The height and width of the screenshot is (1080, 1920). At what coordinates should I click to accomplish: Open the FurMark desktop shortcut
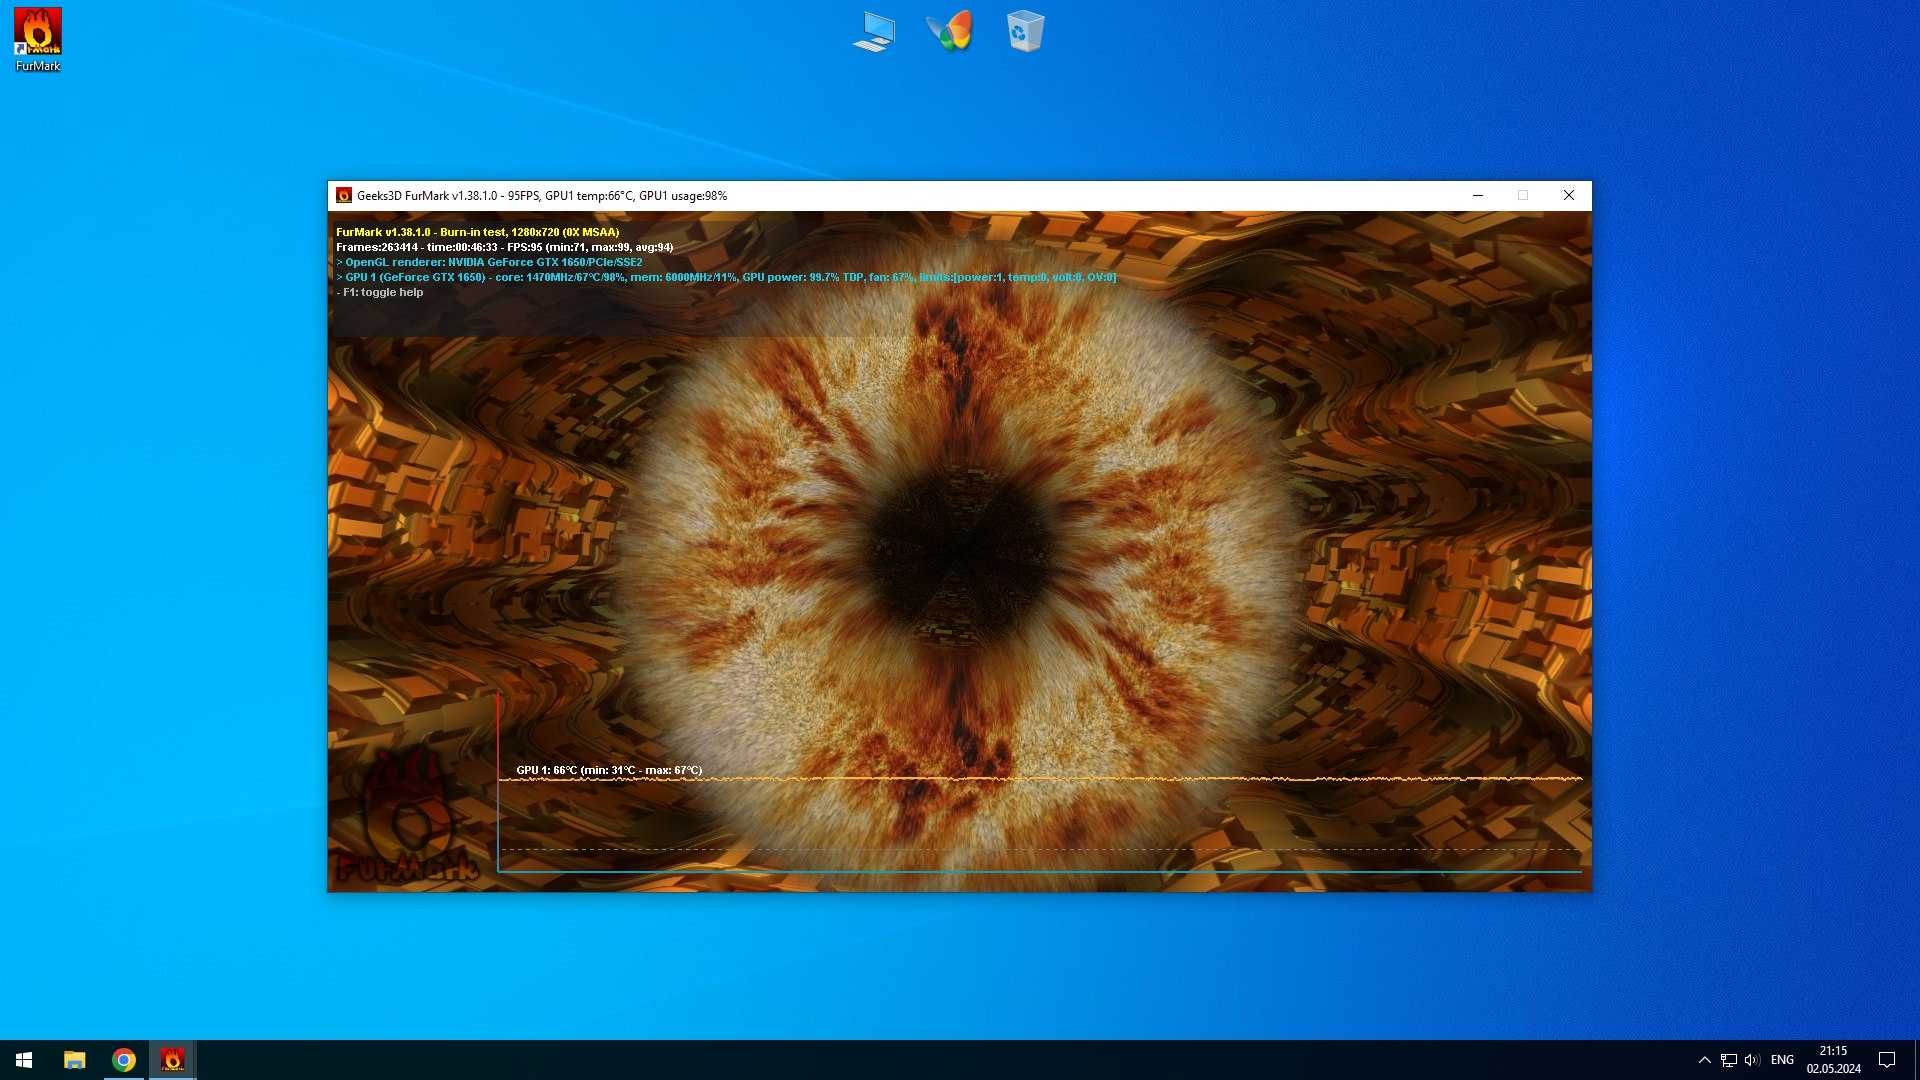click(x=38, y=40)
